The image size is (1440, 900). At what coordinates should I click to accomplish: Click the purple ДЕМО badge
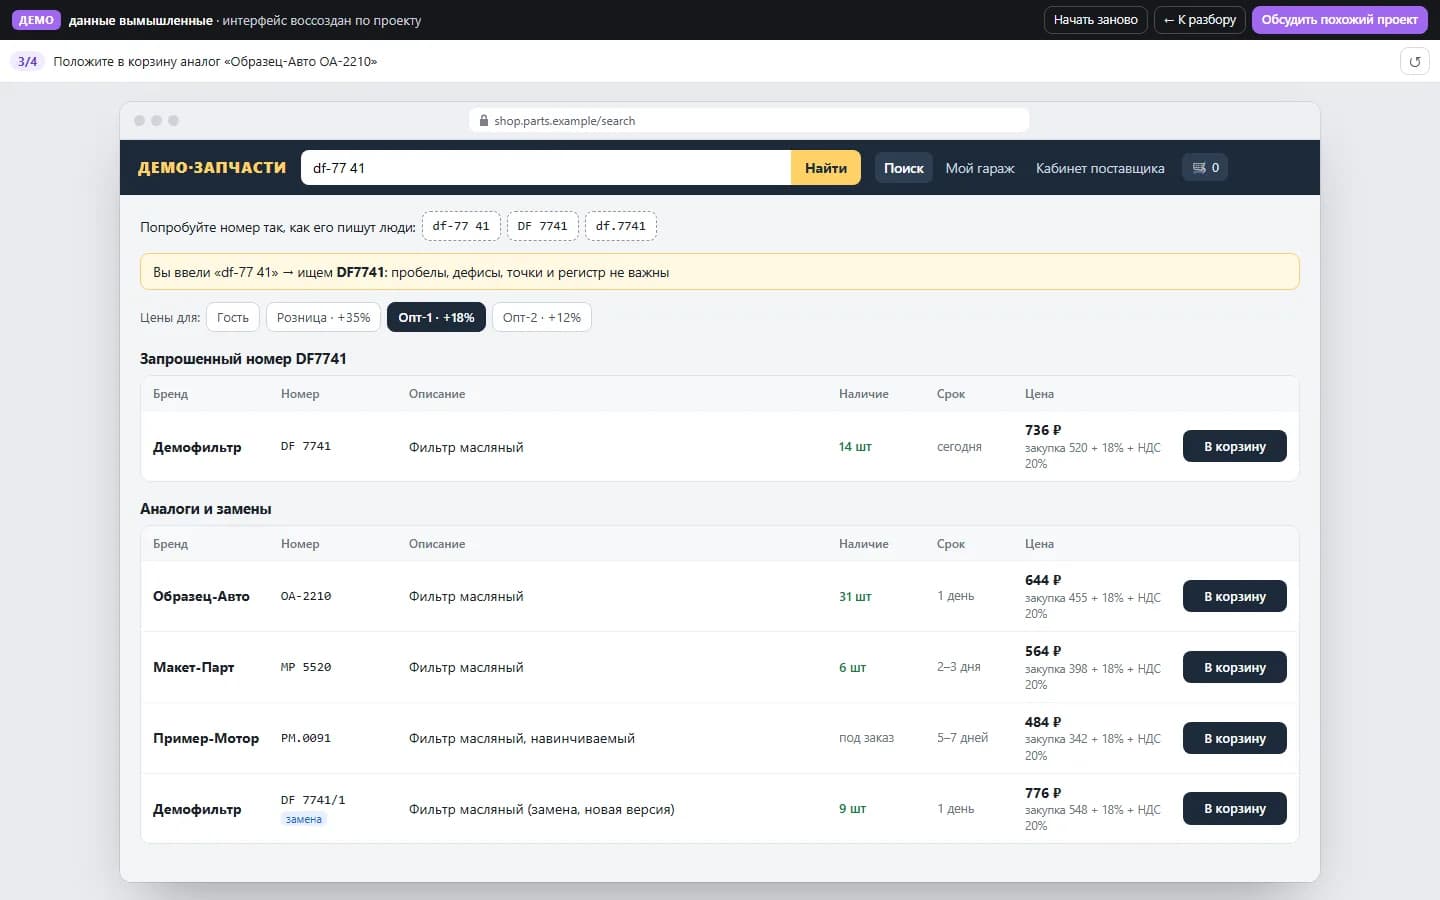36,20
